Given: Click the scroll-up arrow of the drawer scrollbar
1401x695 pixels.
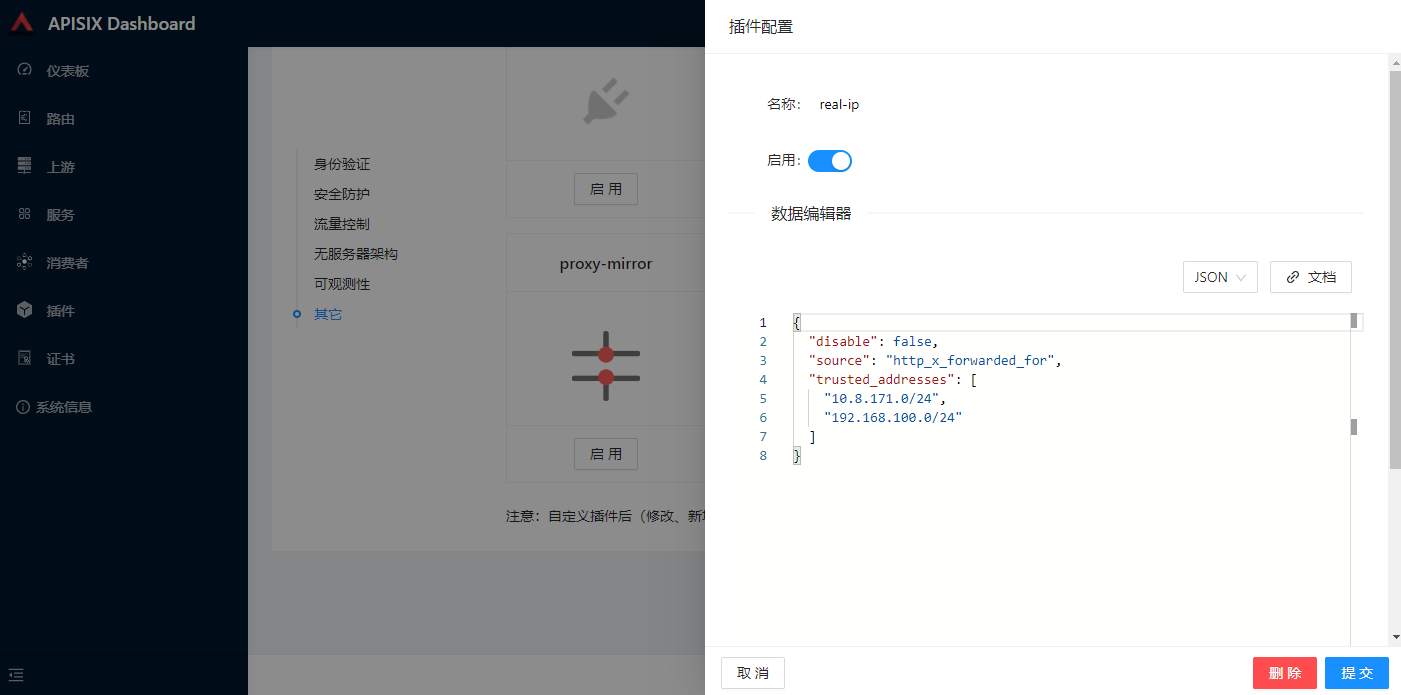Looking at the screenshot, I should point(1395,63).
